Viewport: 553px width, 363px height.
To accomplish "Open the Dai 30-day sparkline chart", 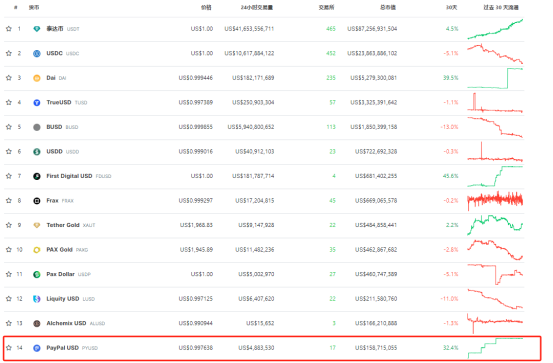I will (495, 78).
